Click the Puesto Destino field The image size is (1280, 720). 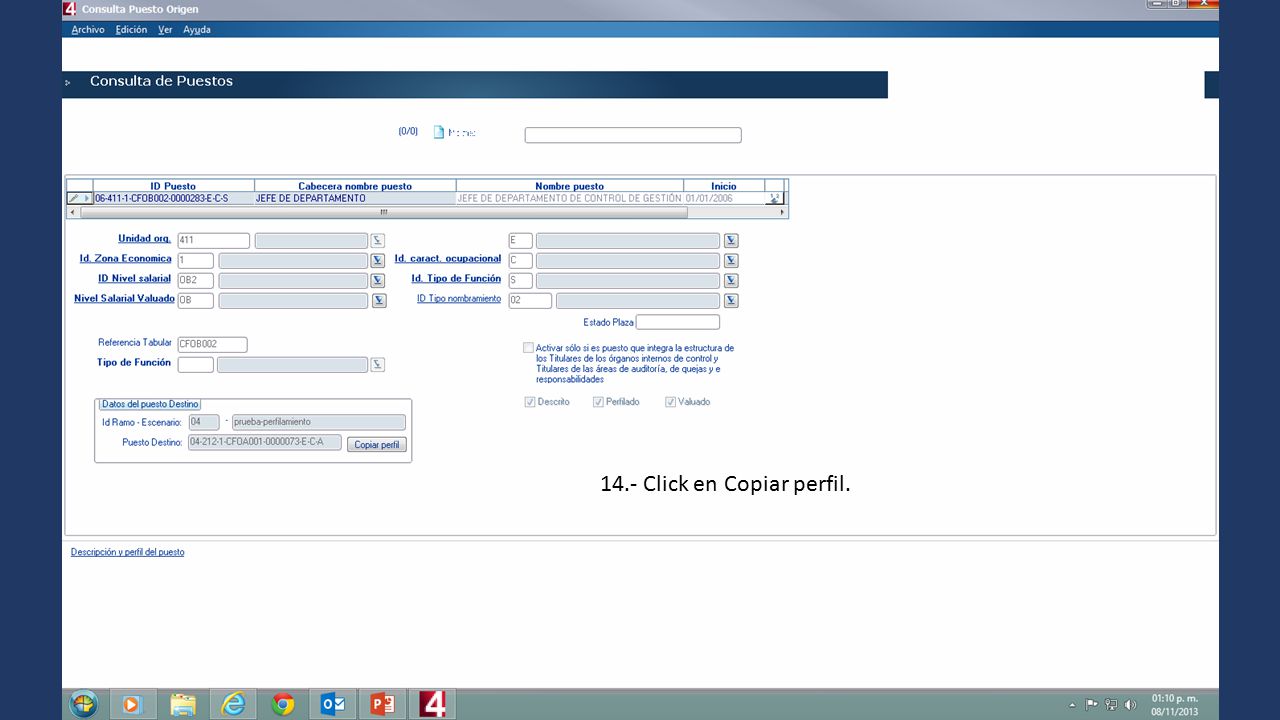[x=264, y=442]
